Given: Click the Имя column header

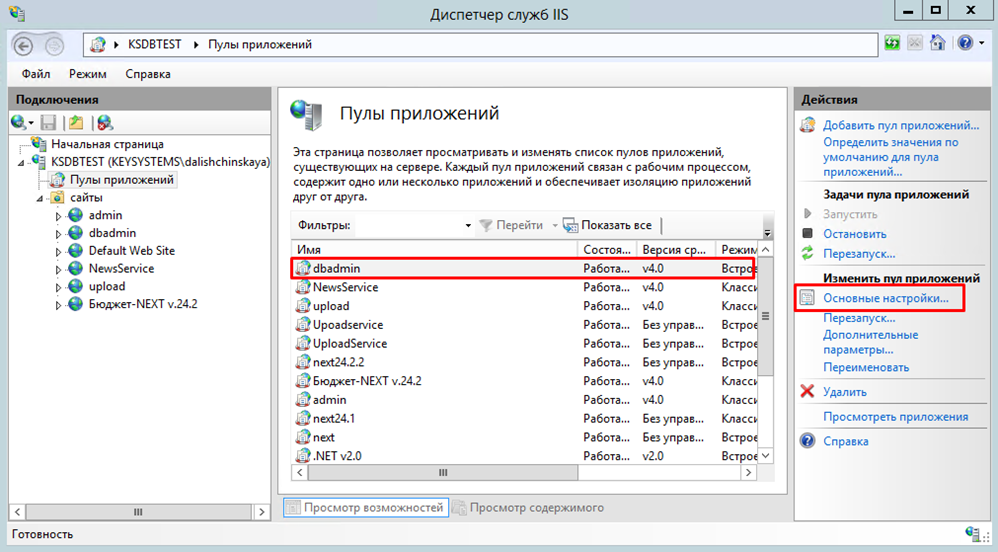Looking at the screenshot, I should point(435,249).
